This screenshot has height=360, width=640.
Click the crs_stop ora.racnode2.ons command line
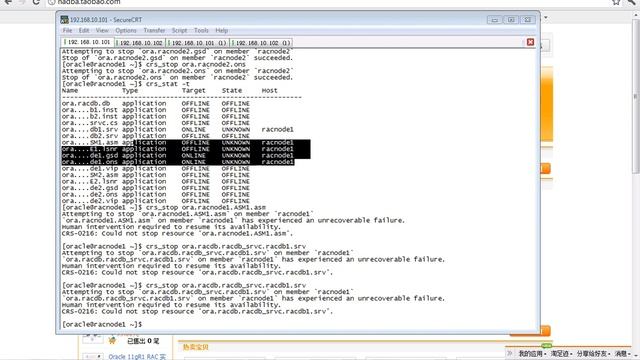point(154,64)
